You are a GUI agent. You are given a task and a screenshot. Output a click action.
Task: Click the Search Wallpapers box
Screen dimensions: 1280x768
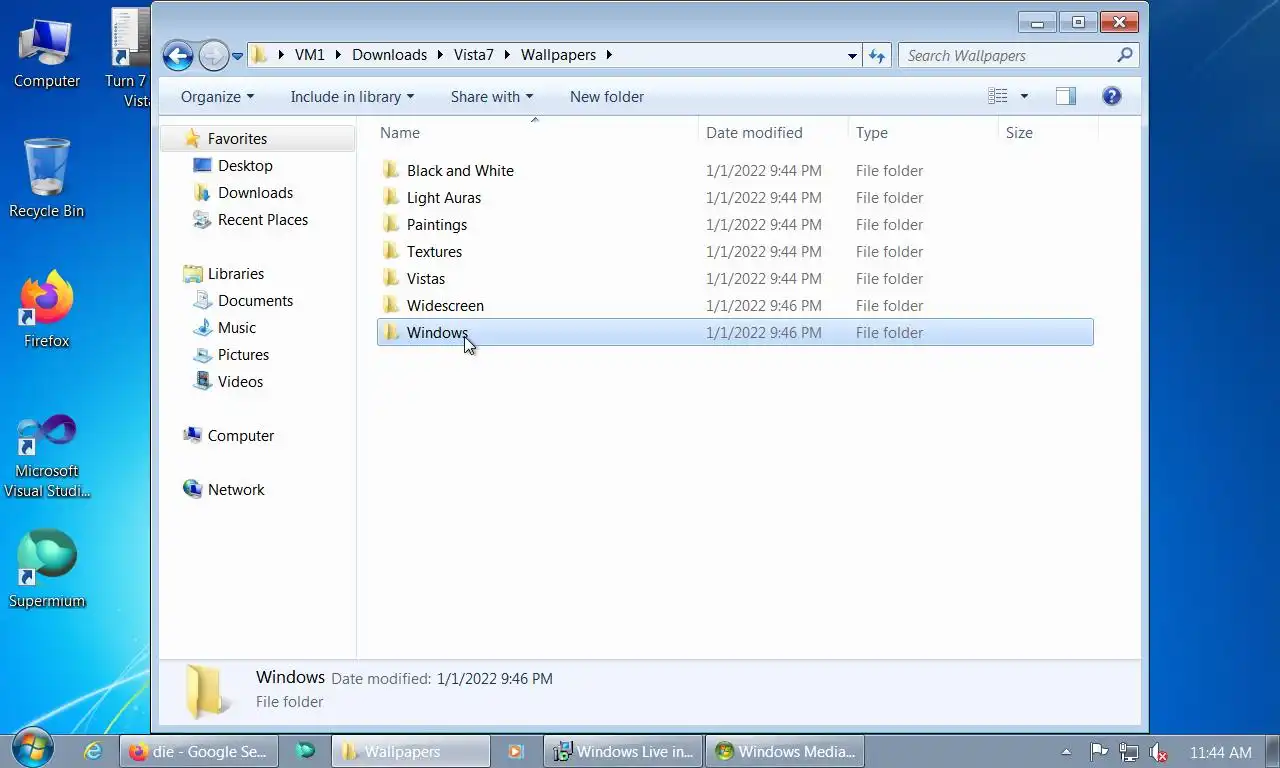(x=1008, y=56)
